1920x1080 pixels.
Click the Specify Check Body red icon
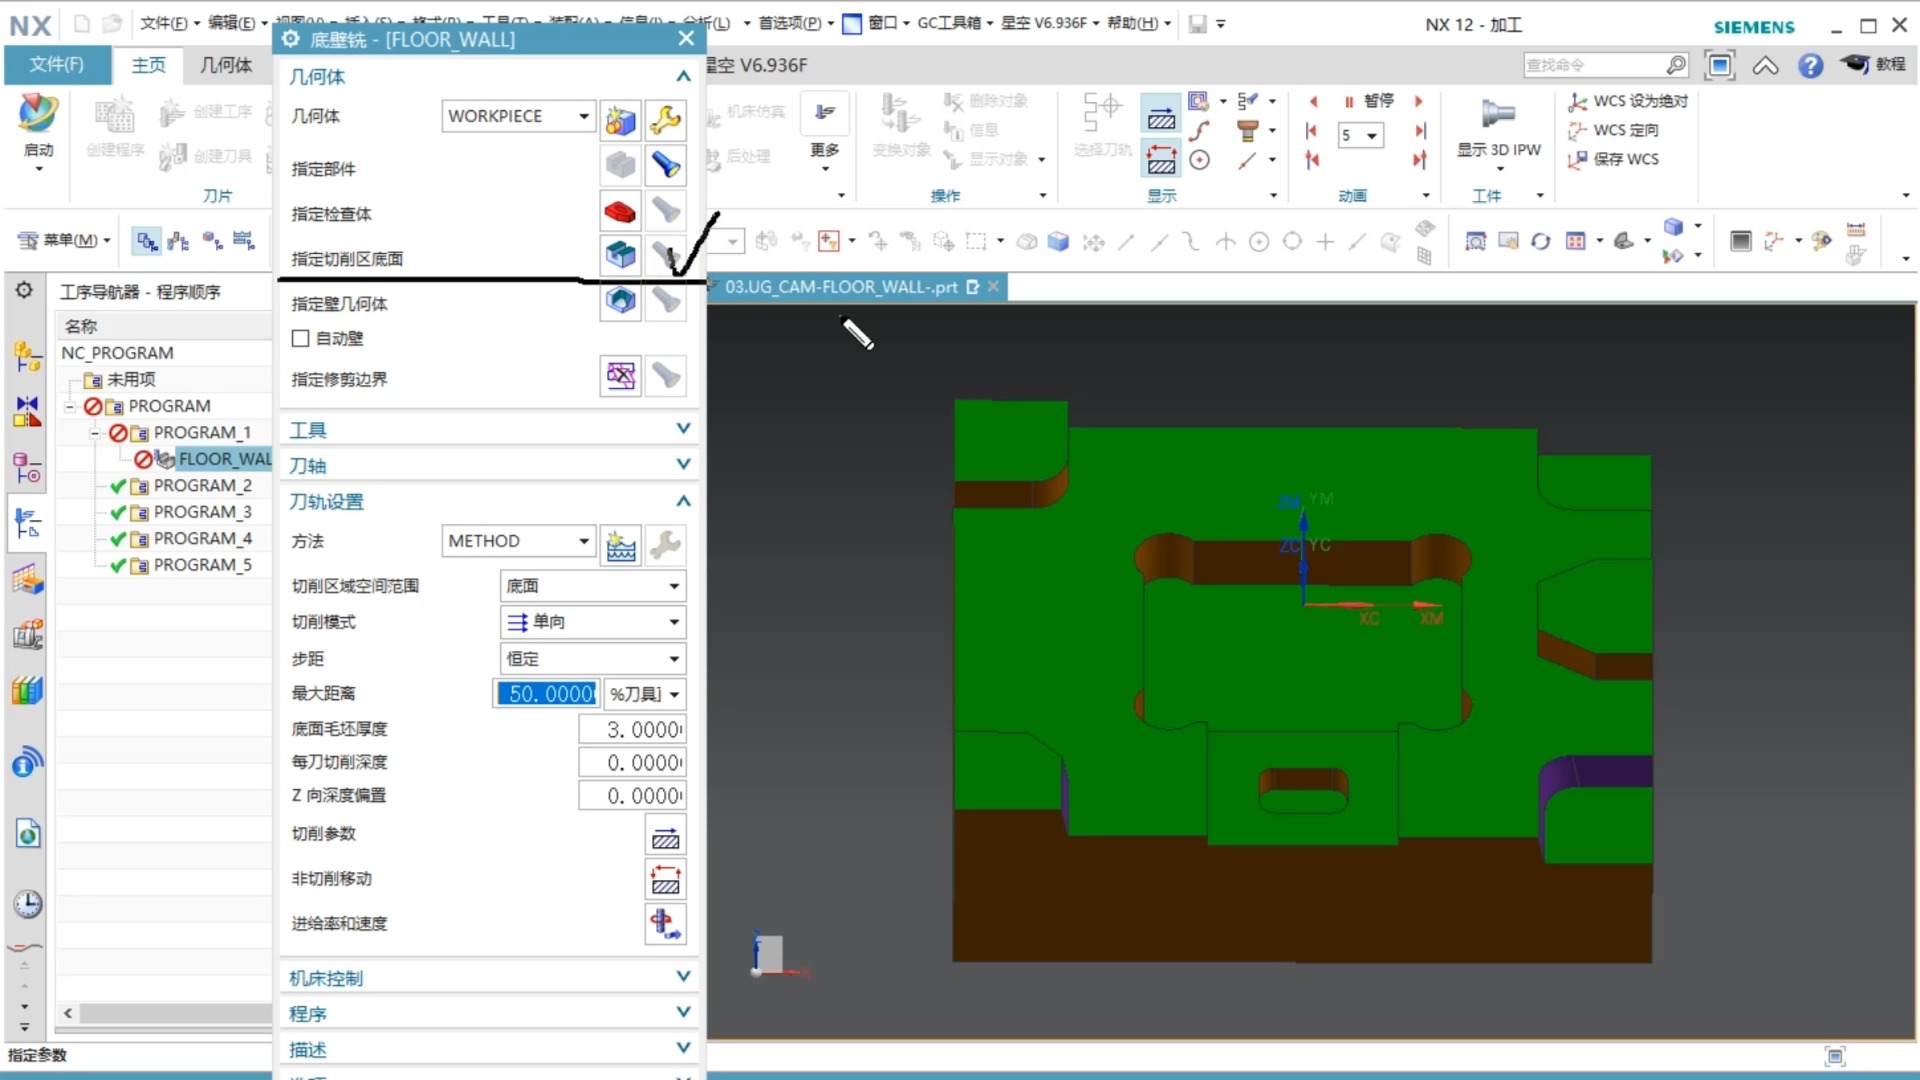pos(620,212)
